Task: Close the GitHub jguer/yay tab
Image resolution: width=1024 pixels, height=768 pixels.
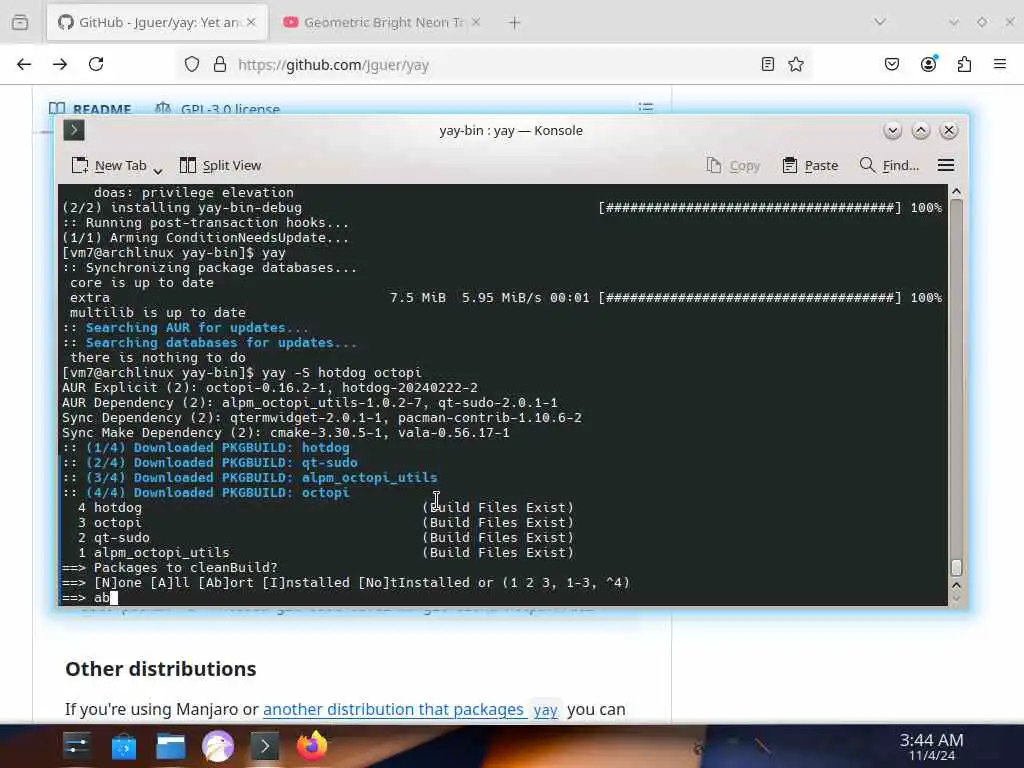Action: pyautogui.click(x=251, y=22)
